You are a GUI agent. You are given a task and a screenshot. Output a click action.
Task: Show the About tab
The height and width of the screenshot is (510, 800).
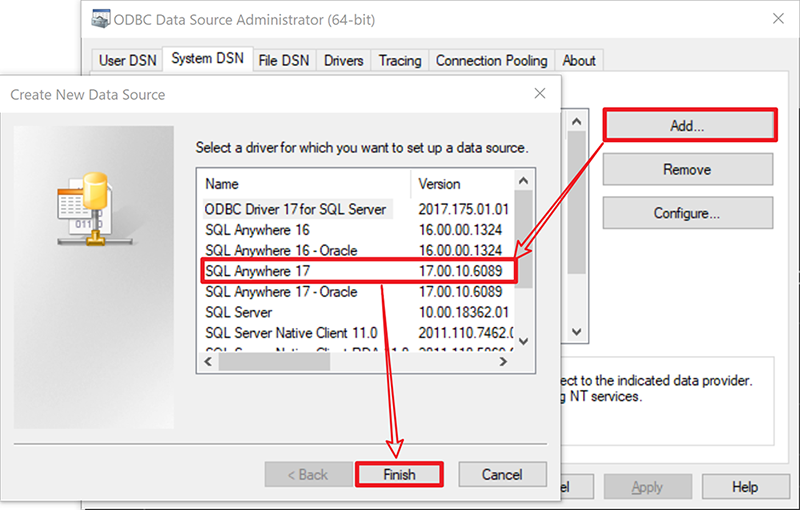(579, 60)
